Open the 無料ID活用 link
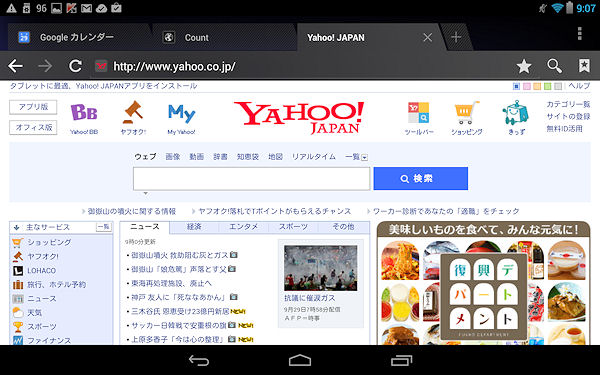Viewport: 600px width, 375px height. [x=564, y=129]
